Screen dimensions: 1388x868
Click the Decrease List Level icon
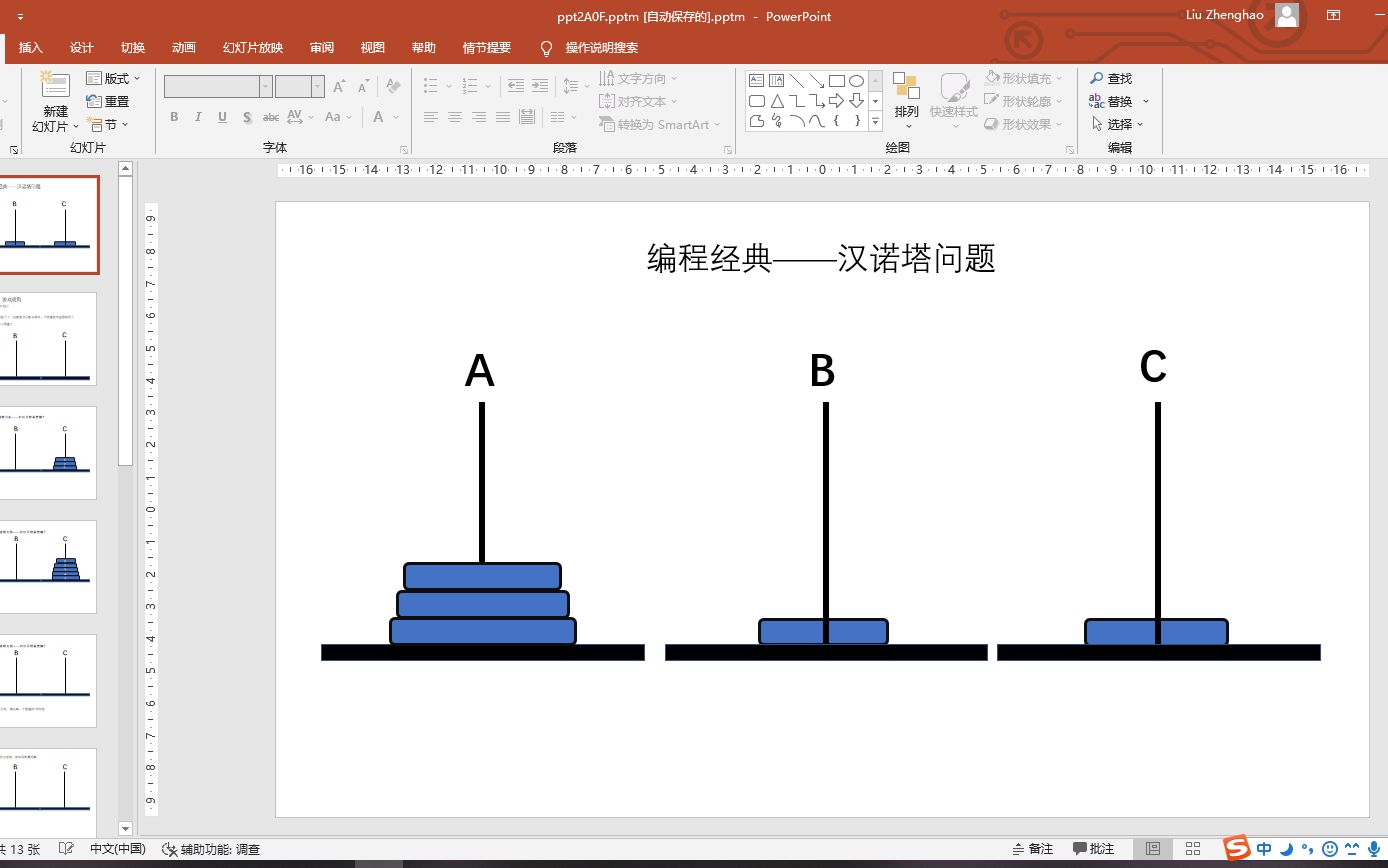(516, 86)
